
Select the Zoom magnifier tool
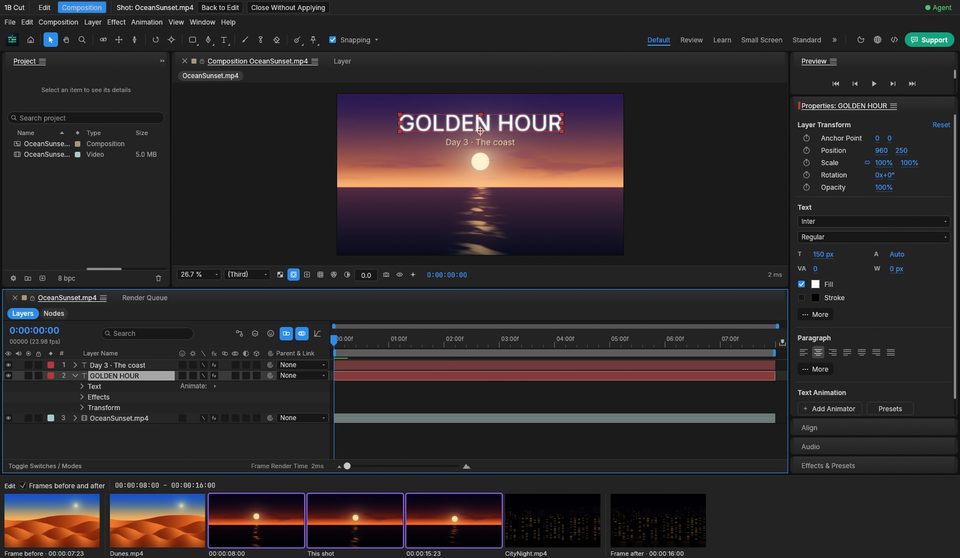pyautogui.click(x=82, y=40)
